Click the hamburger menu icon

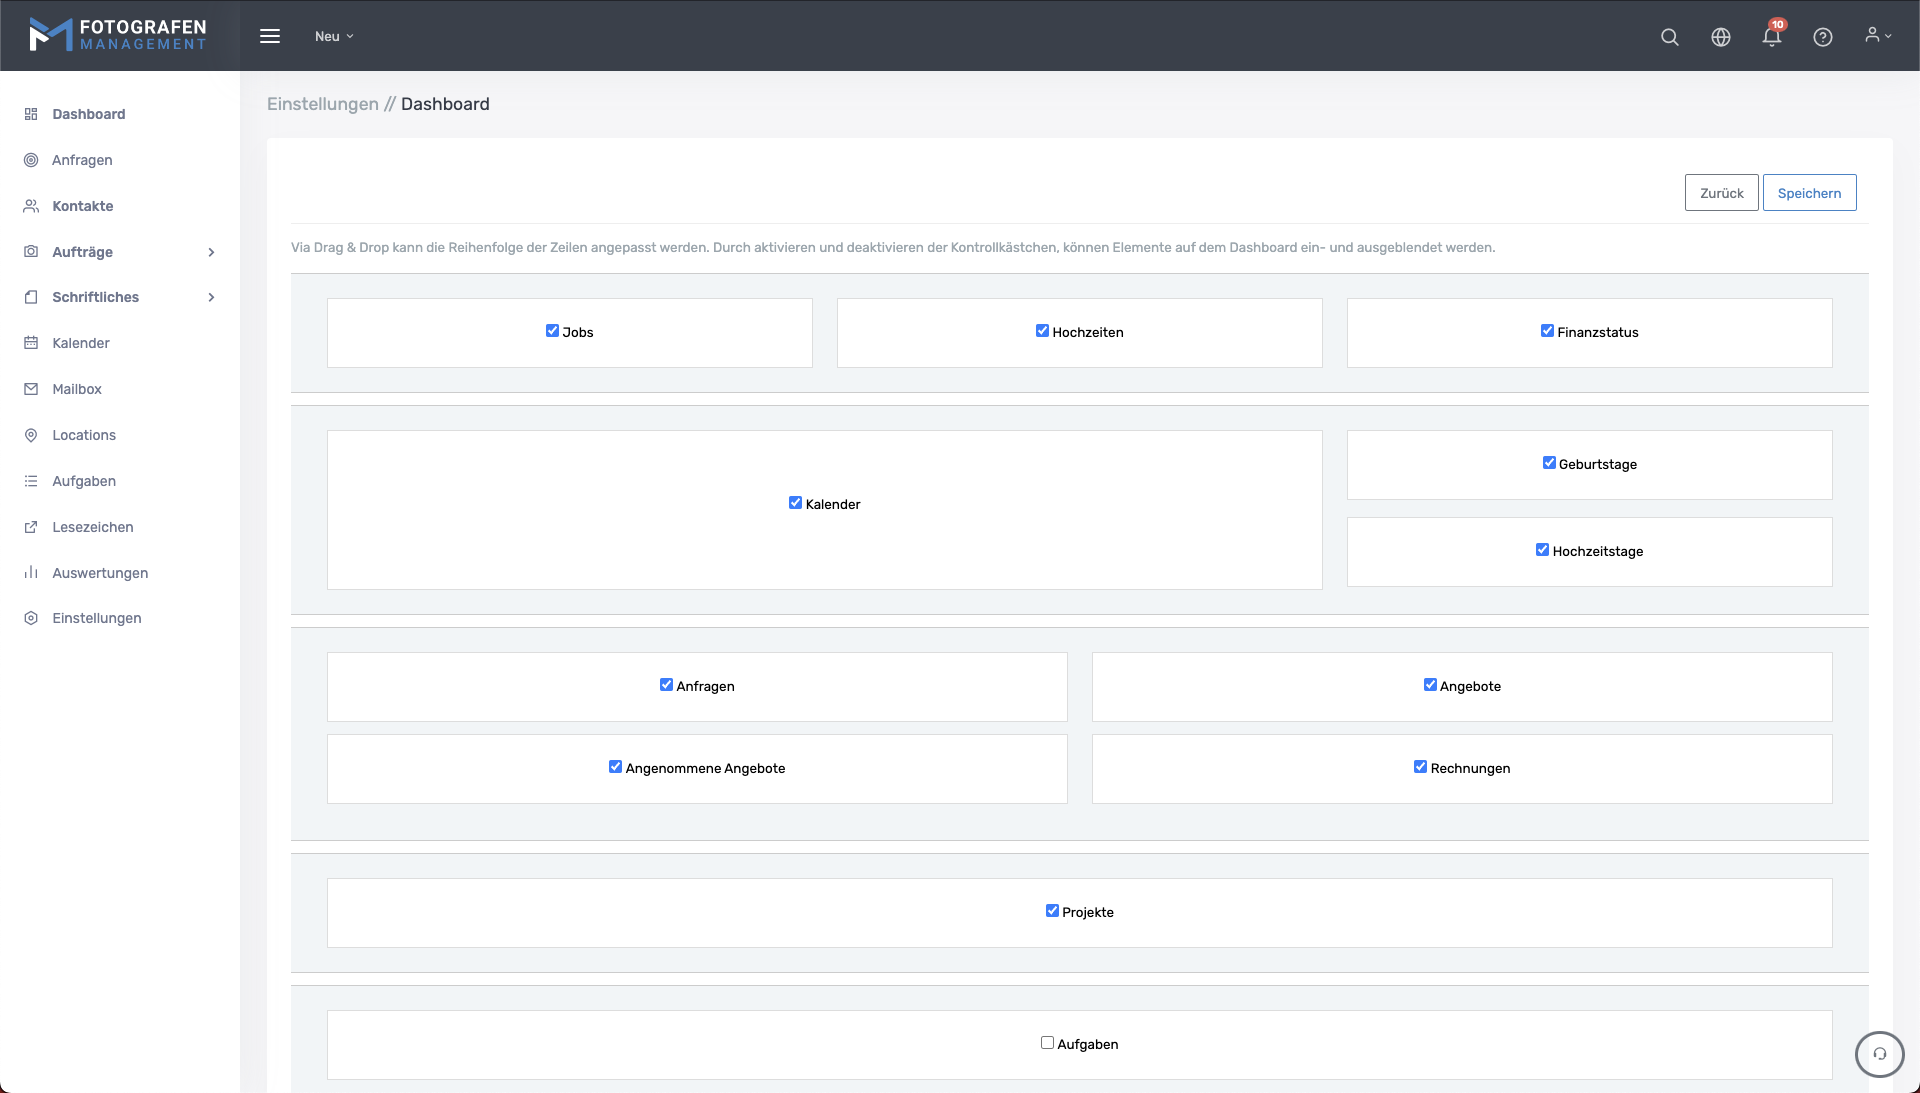(x=270, y=36)
